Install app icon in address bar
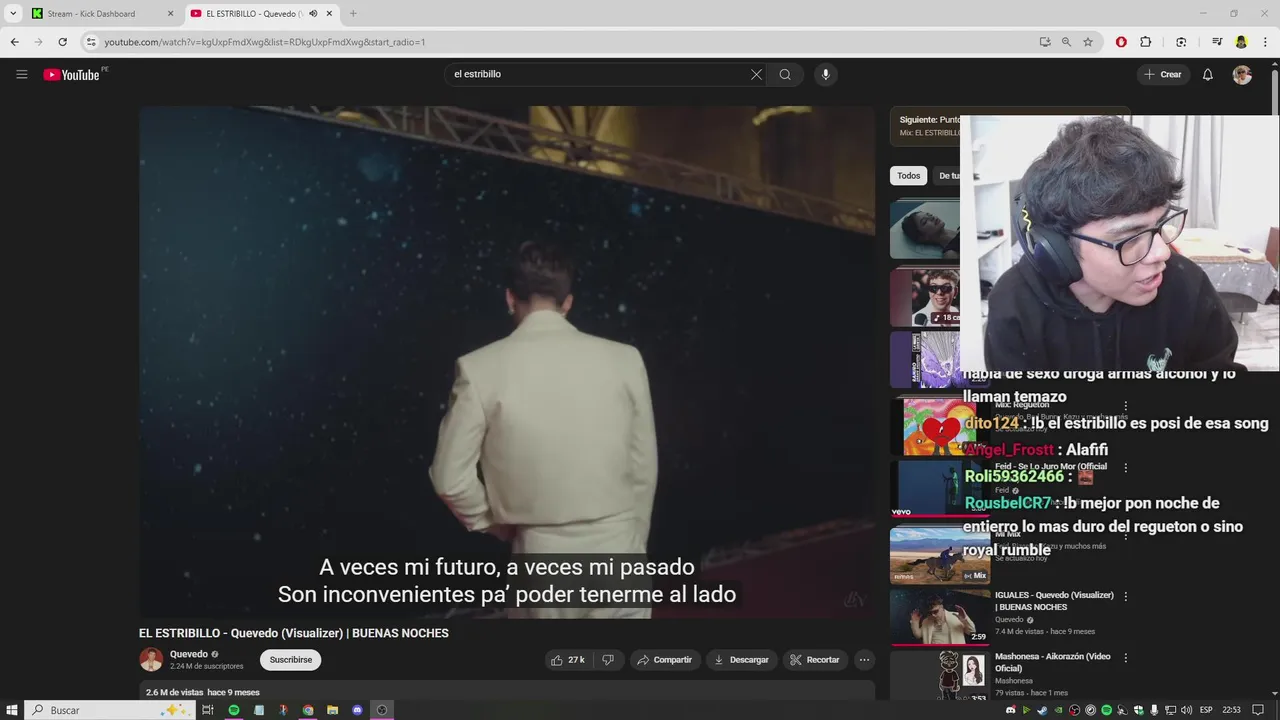 [1045, 42]
